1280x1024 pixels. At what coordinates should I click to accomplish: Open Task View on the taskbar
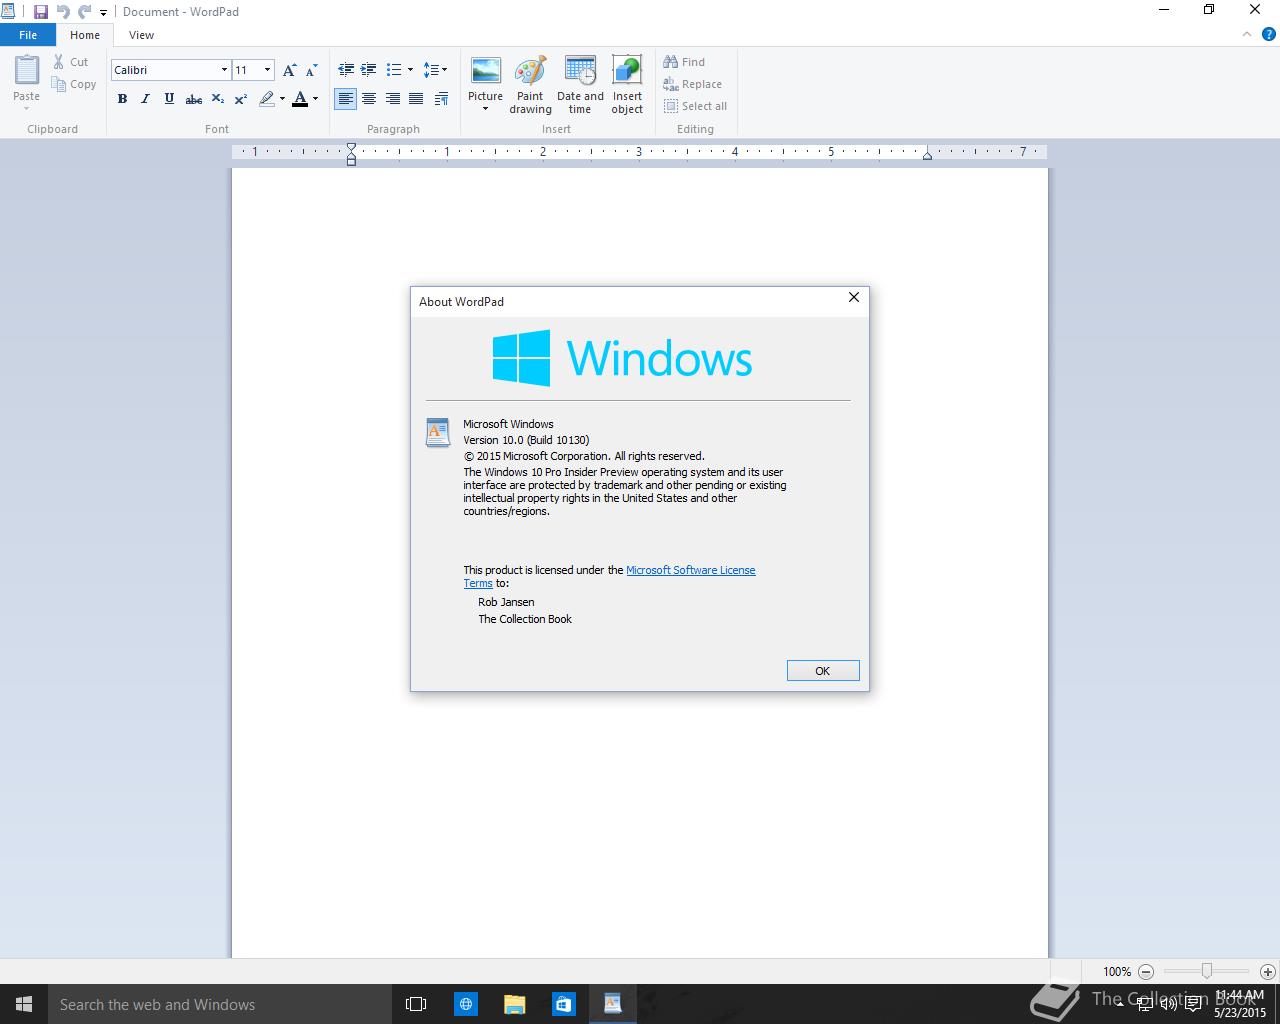tap(416, 1004)
